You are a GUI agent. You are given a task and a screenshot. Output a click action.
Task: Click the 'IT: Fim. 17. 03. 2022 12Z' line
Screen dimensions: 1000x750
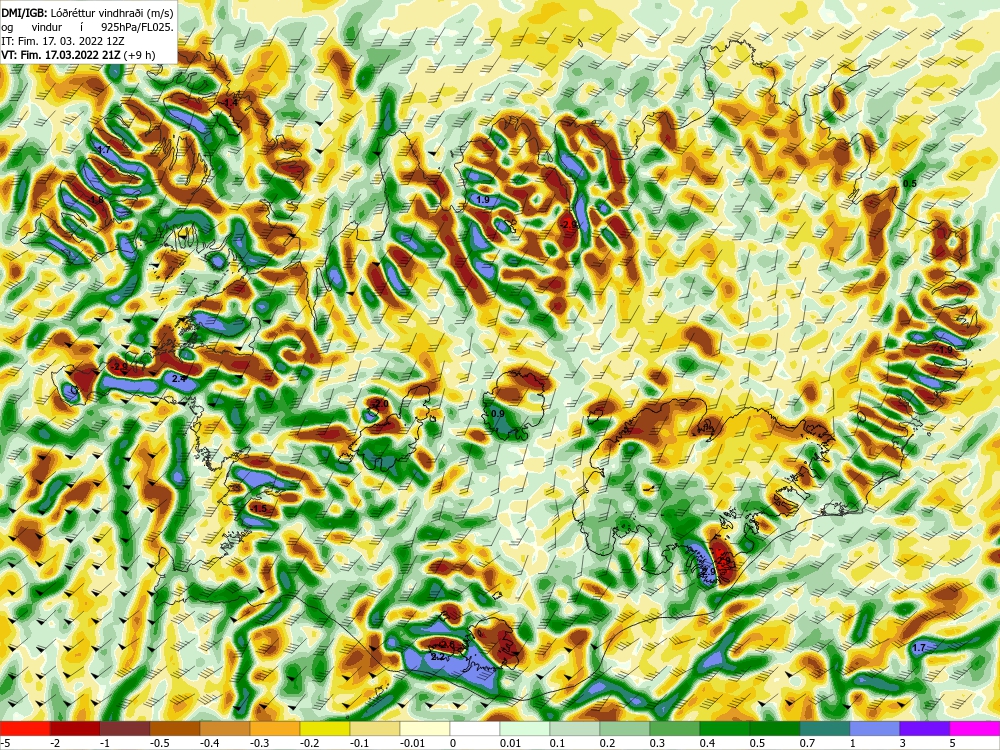point(62,41)
